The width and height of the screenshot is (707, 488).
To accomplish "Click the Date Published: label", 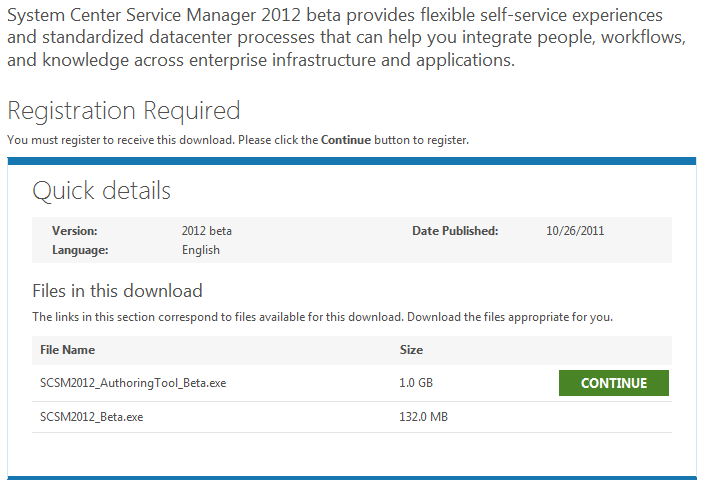I will click(x=455, y=231).
